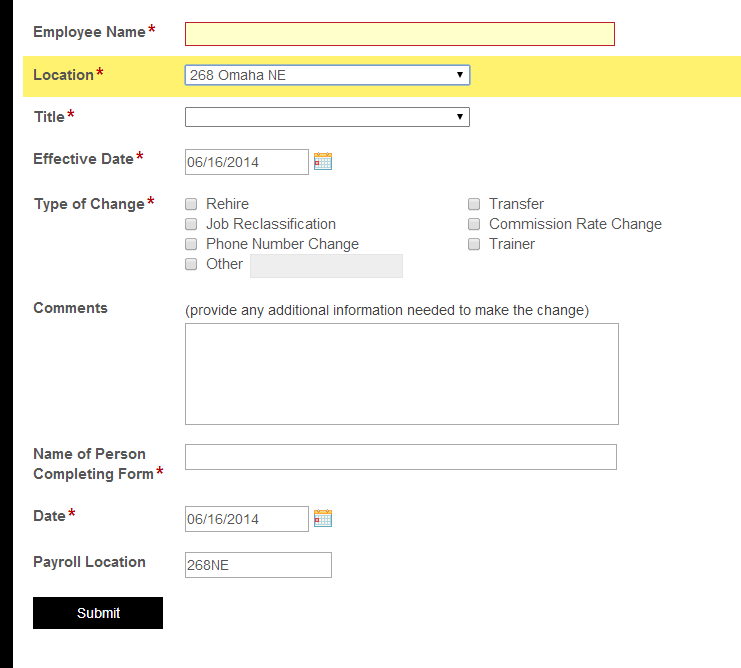This screenshot has height=668, width=741.
Task: Mark the Trainer checkbox
Action: 474,244
